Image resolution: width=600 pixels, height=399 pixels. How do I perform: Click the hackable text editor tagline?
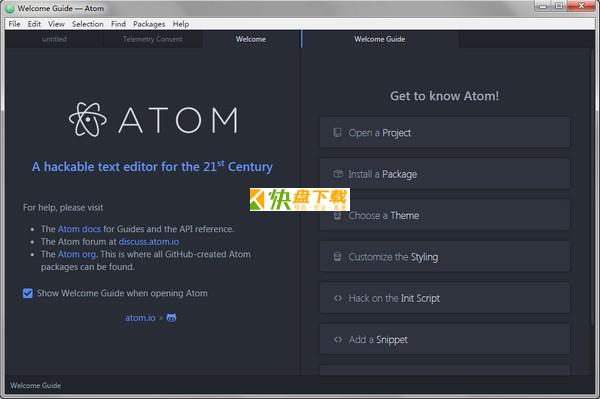pyautogui.click(x=152, y=166)
